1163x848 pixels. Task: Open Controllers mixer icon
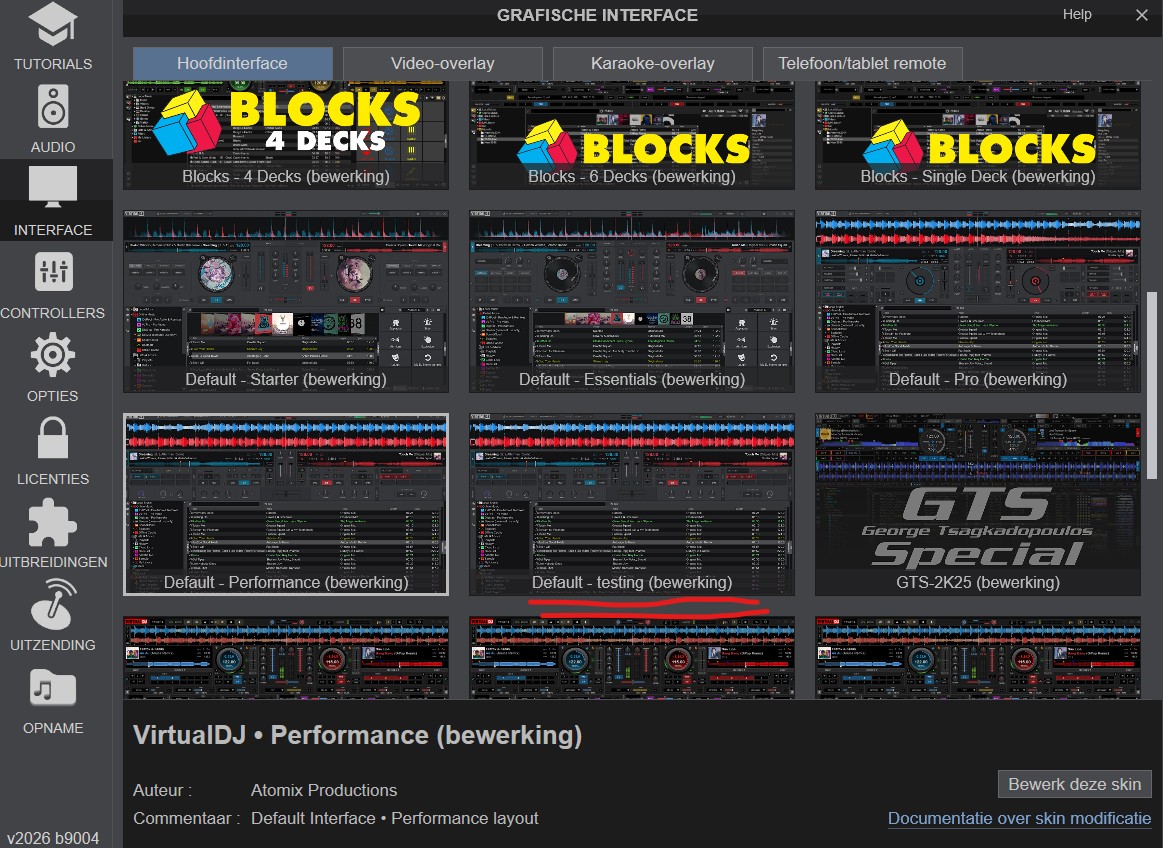[52, 273]
